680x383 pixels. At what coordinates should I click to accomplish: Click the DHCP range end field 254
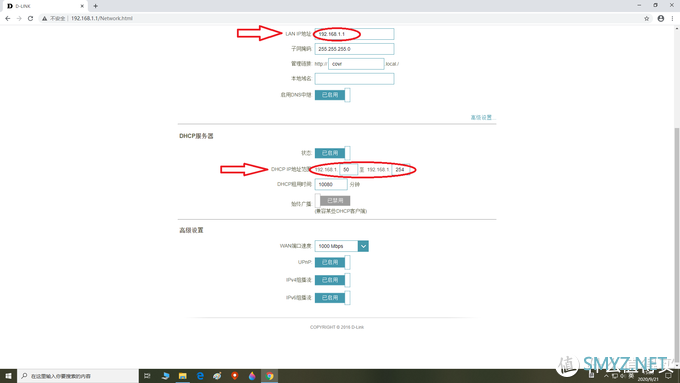click(x=400, y=170)
